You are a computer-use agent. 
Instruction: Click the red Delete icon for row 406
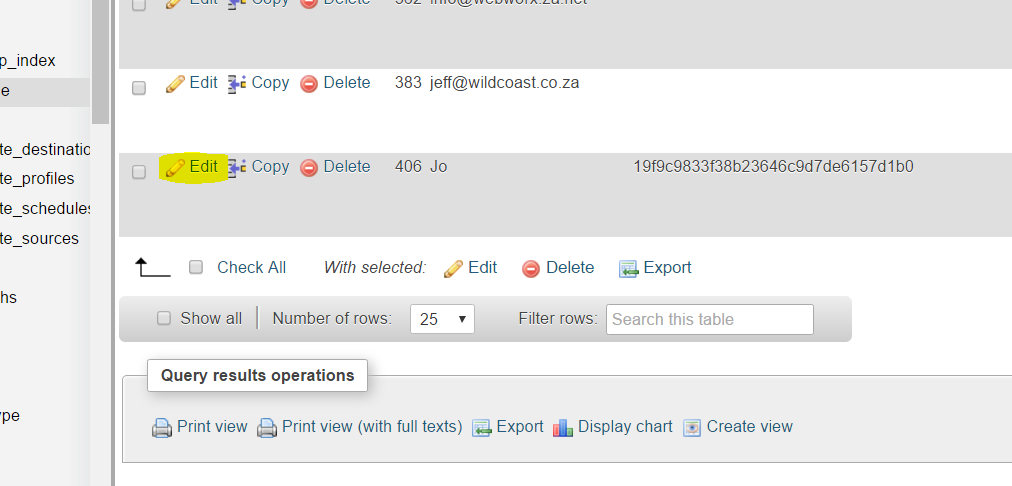pos(309,168)
